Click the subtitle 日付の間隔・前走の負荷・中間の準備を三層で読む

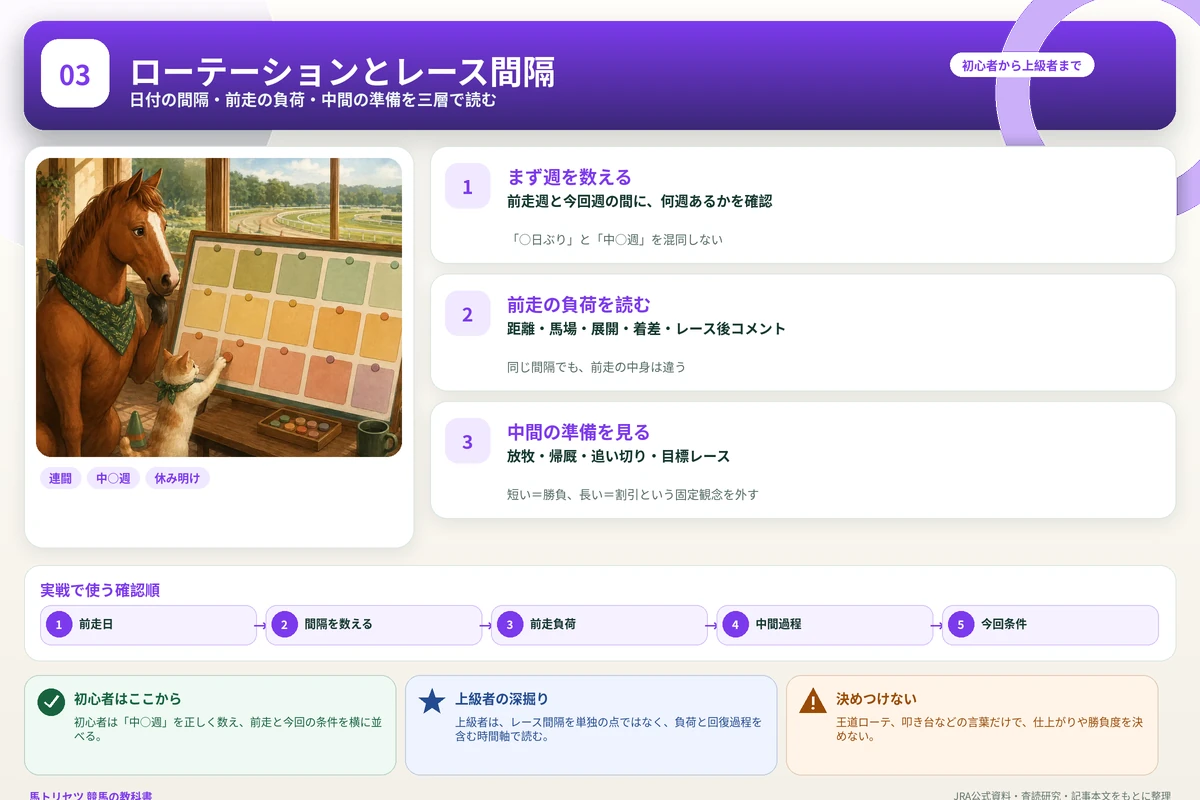click(x=313, y=101)
